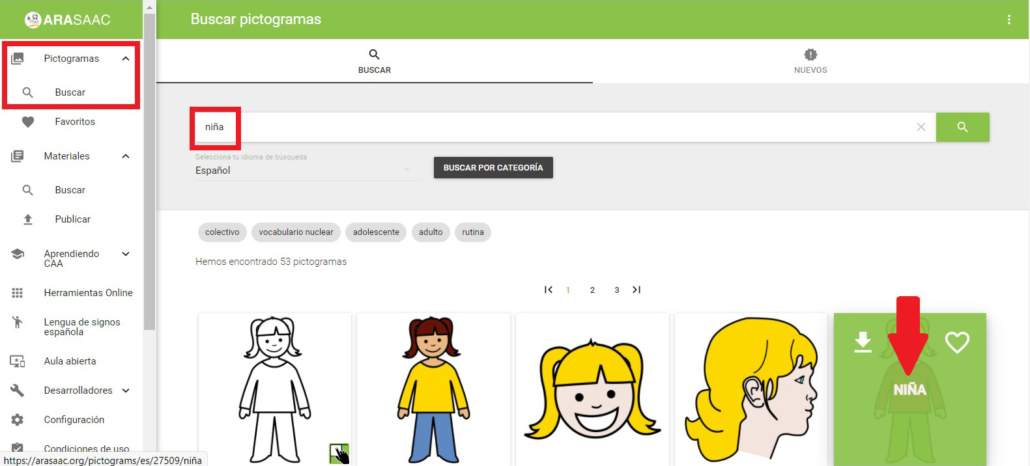Viewport: 1030px width, 466px height.
Task: Click the BUSCAR POR CATEGORÍA button
Action: coord(493,168)
